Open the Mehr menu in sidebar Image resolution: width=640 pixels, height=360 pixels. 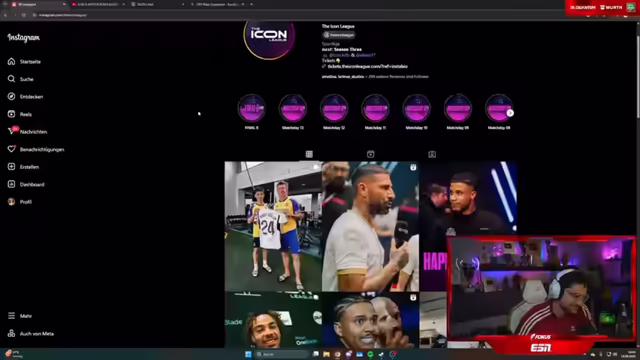click(x=19, y=316)
